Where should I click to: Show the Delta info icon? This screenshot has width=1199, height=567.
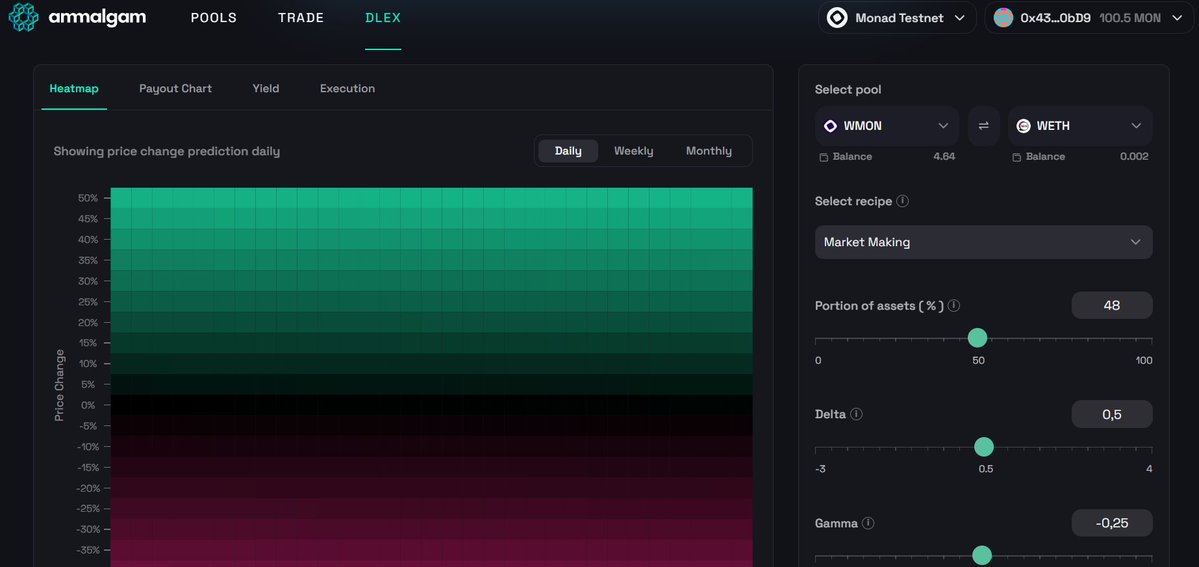point(856,414)
